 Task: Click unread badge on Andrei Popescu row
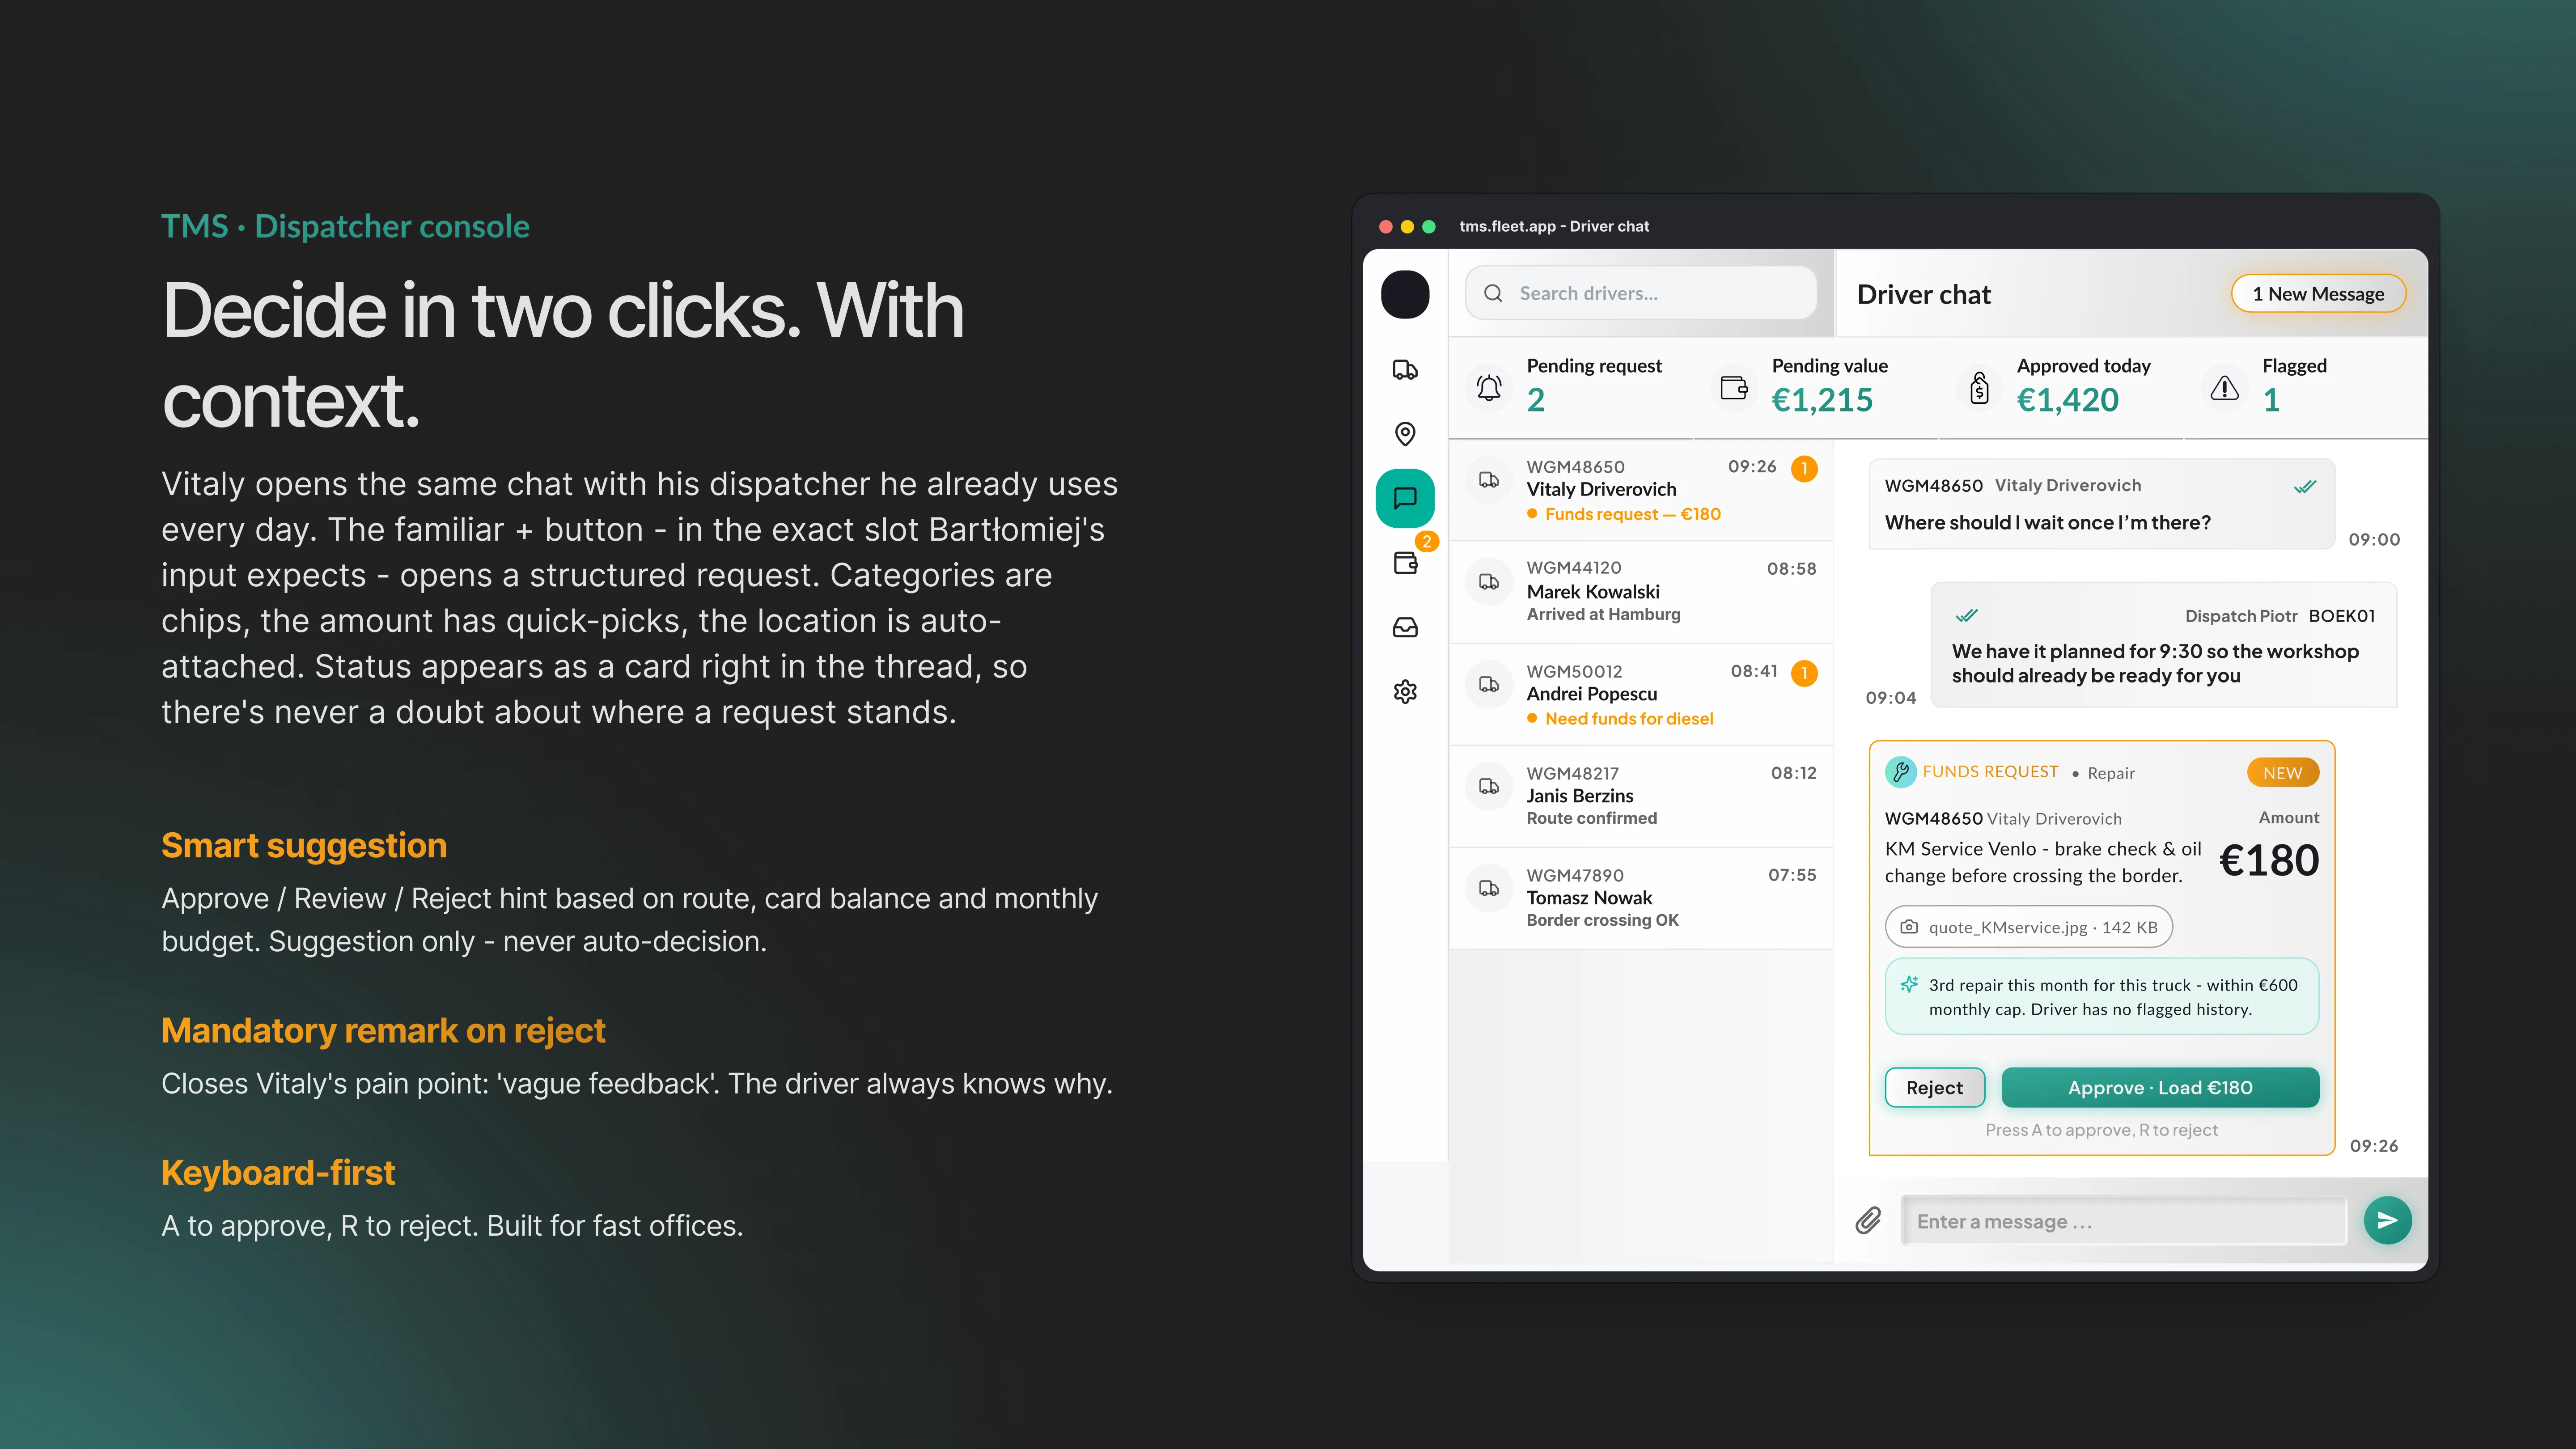point(1804,673)
